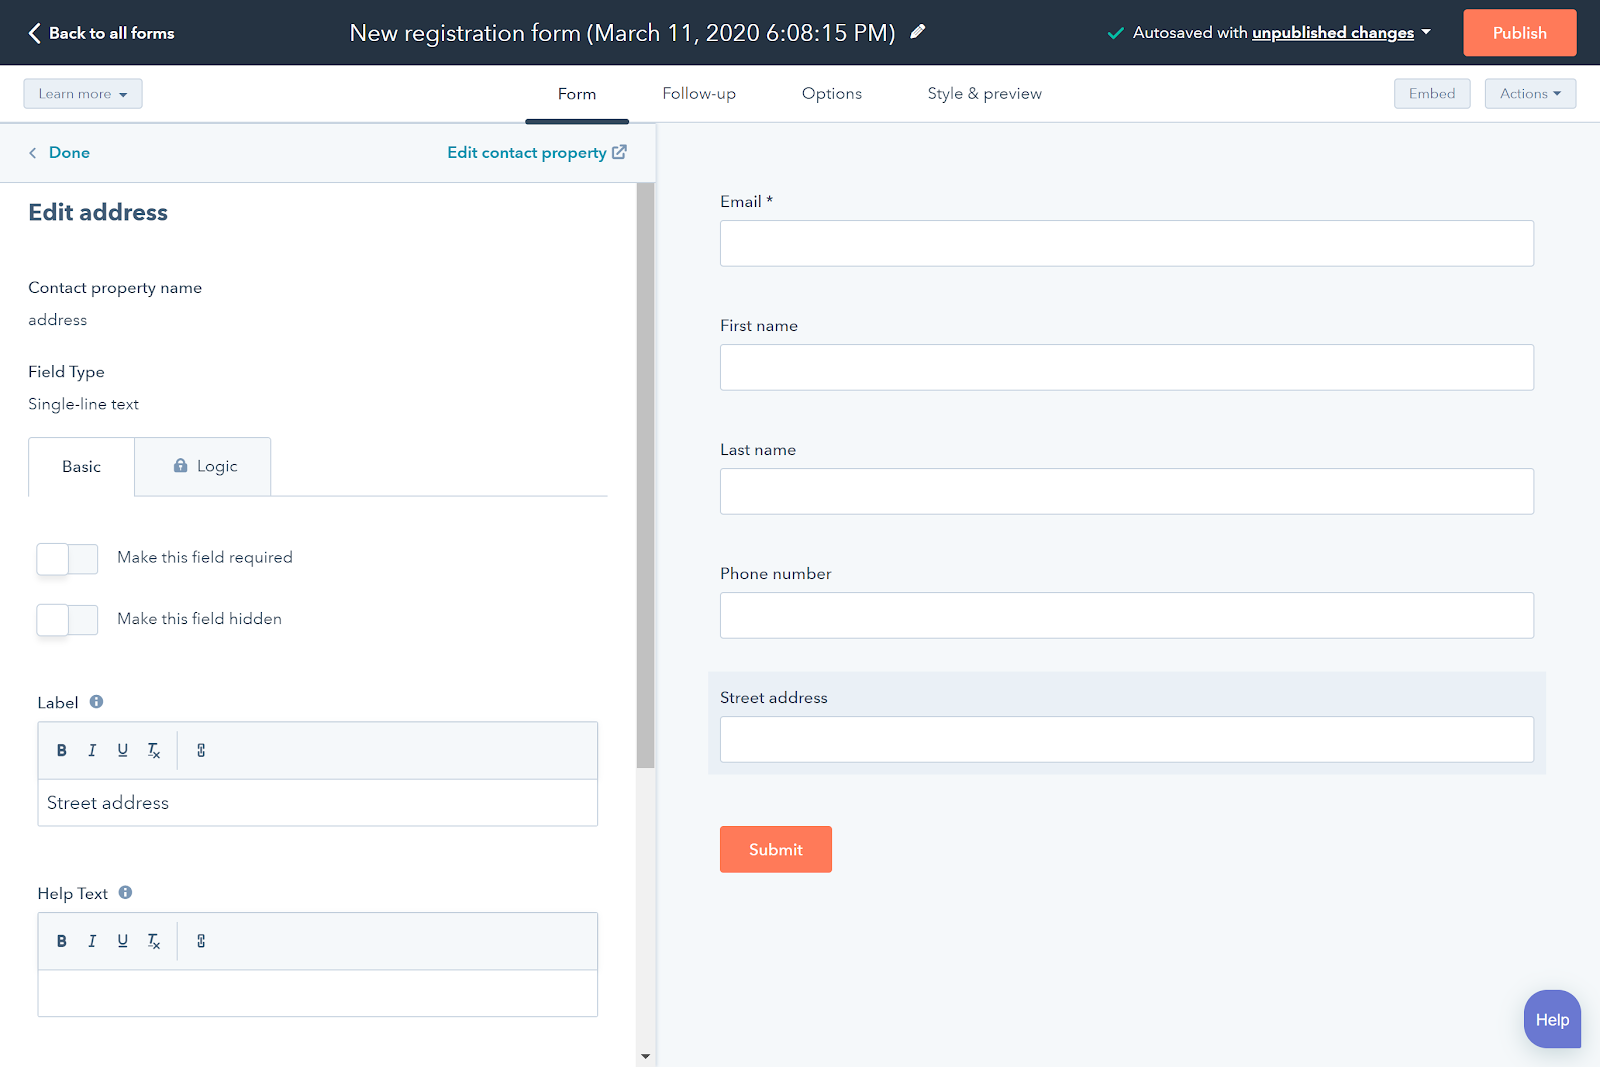1600x1067 pixels.
Task: Insert link in the Help Text editor toolbar
Action: click(201, 941)
